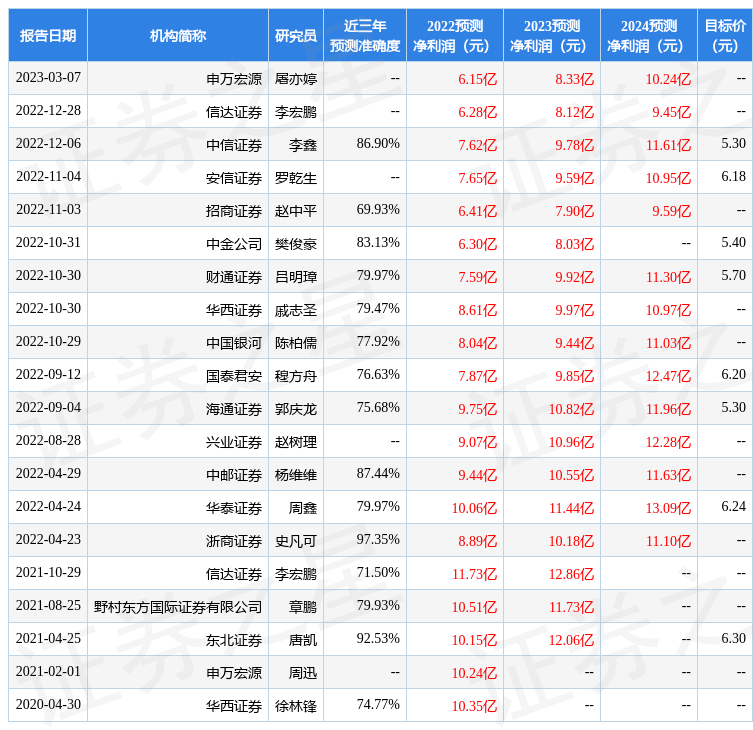This screenshot has height=730, width=753.
Task: Click the 报告日期 column header
Action: coord(48,36)
